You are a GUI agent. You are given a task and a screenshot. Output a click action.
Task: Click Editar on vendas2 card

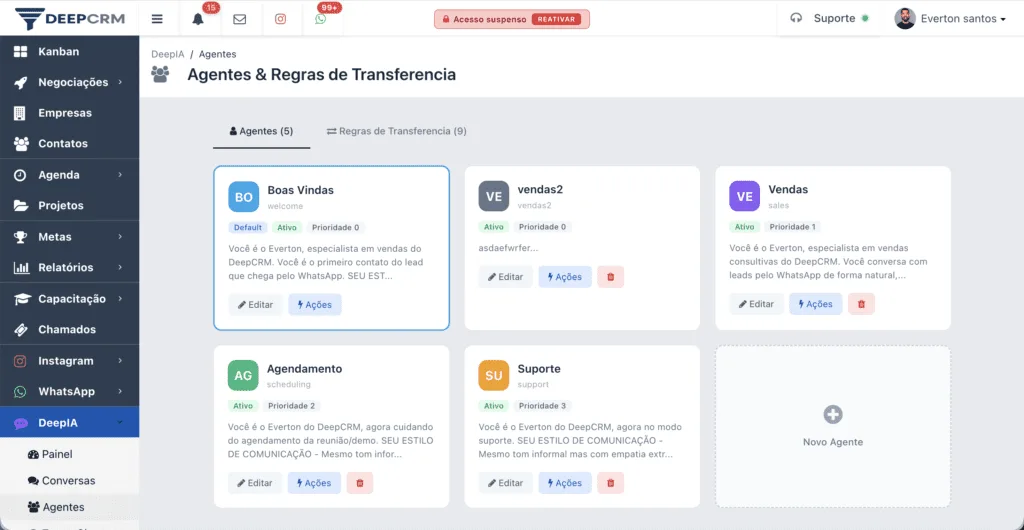[505, 277]
